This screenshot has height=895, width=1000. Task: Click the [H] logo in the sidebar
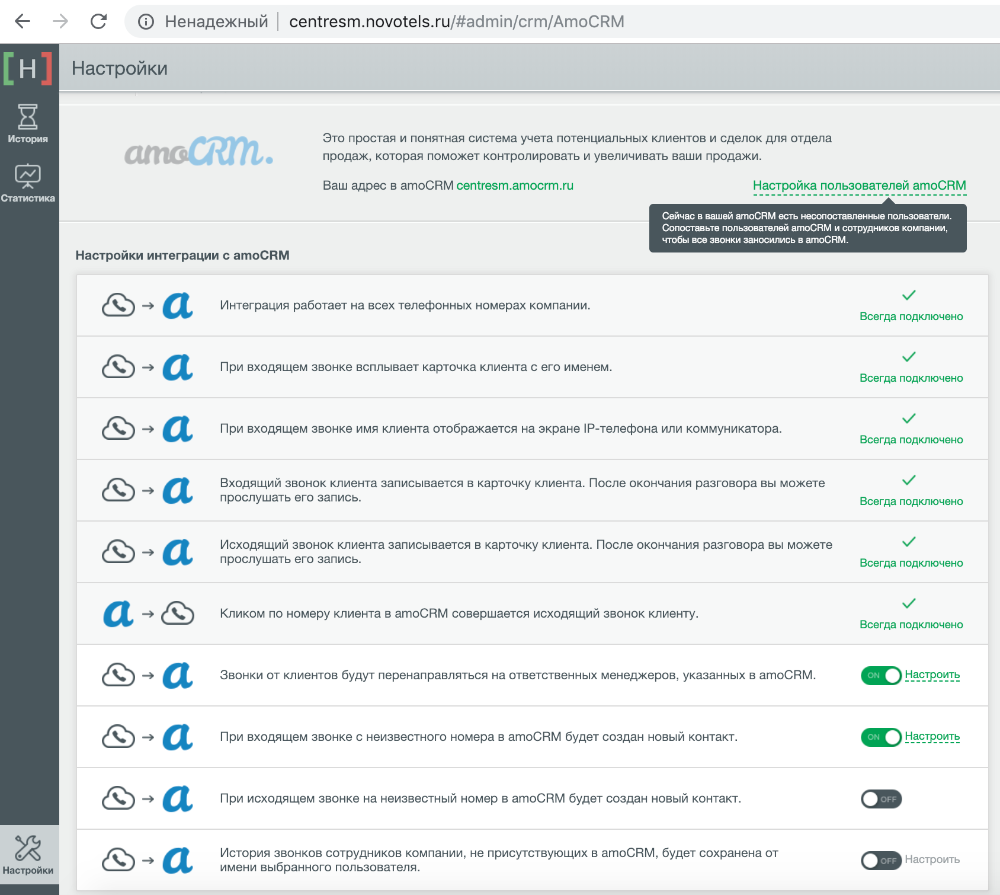[28, 68]
